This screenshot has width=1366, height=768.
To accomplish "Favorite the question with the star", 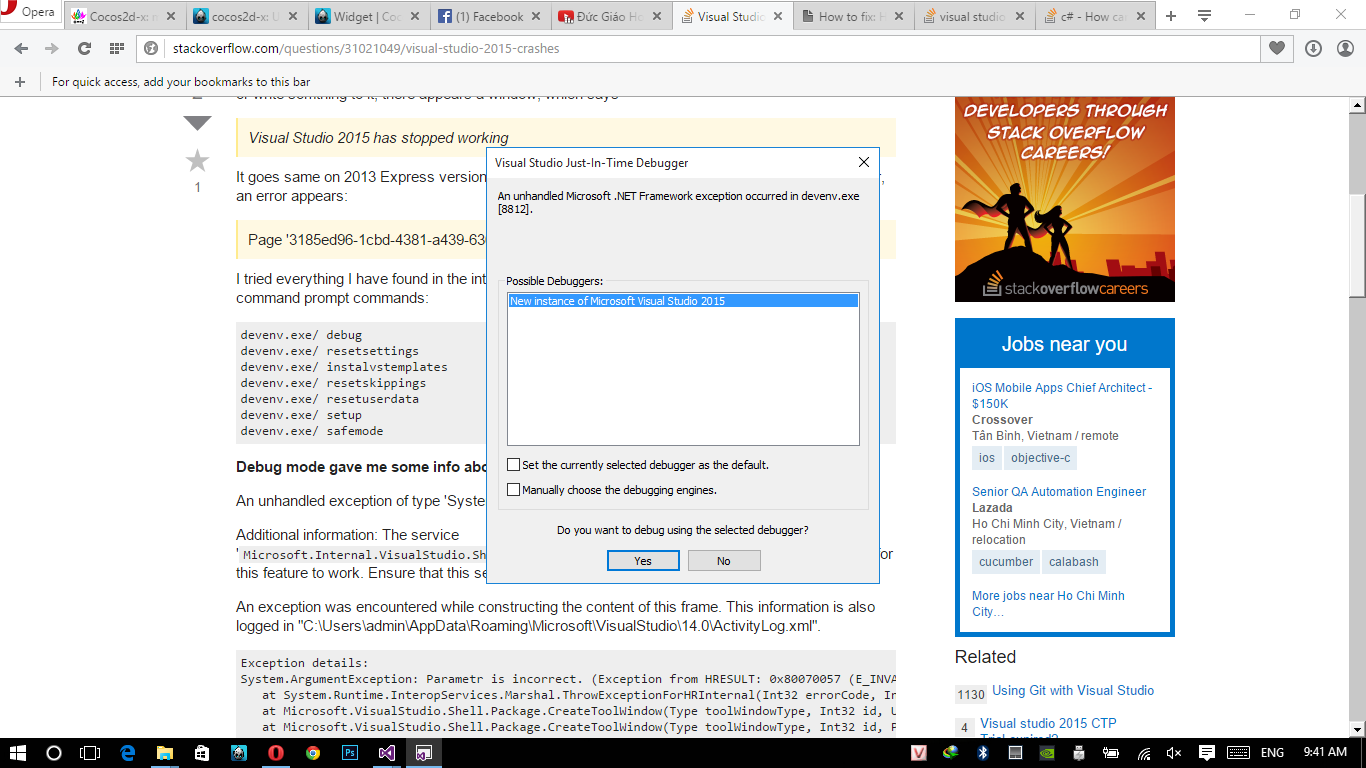I will click(x=197, y=160).
